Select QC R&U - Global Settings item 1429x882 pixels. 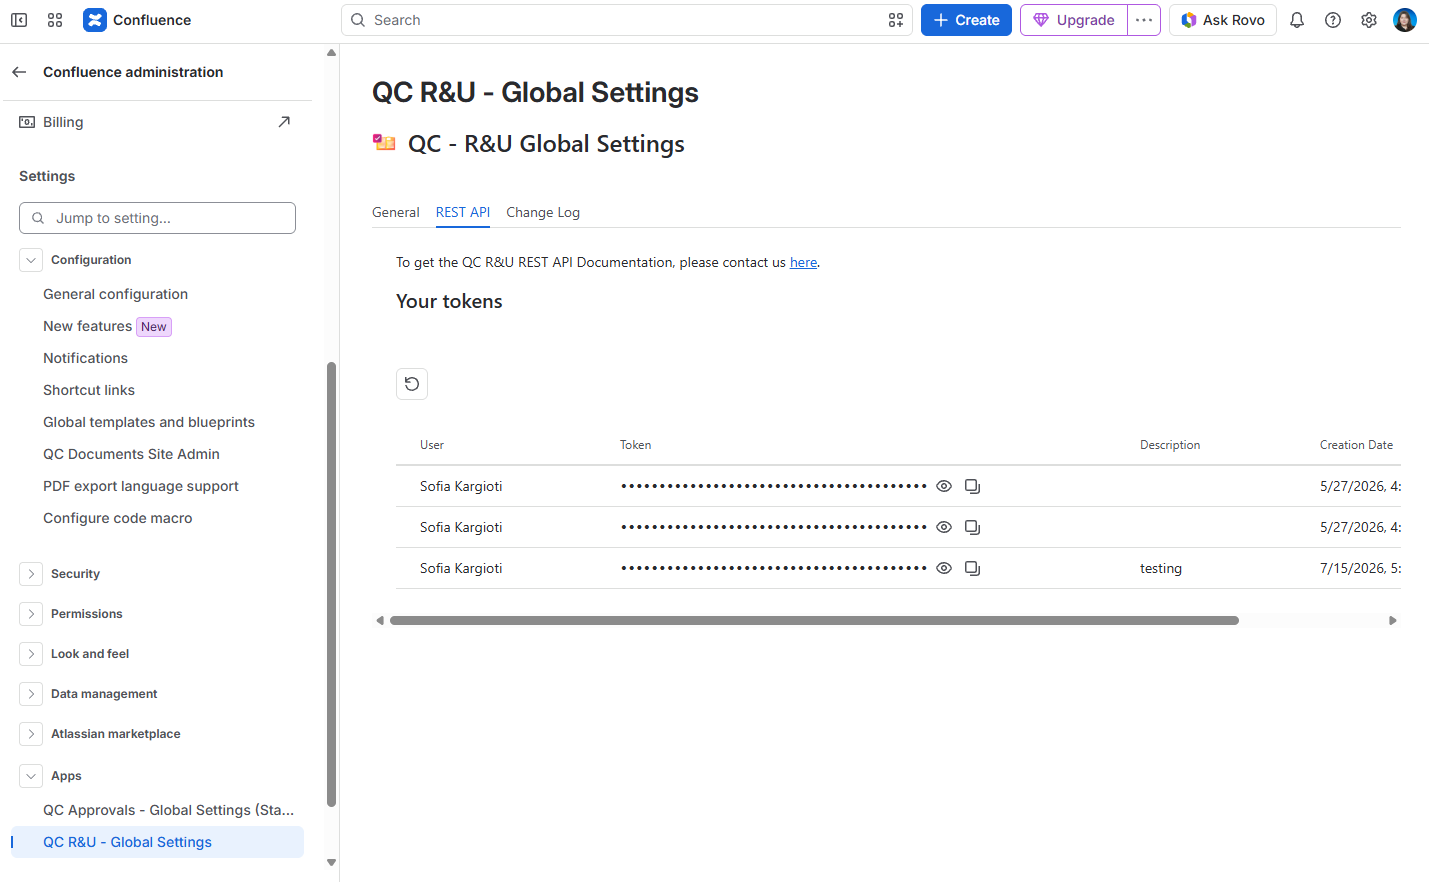click(157, 842)
